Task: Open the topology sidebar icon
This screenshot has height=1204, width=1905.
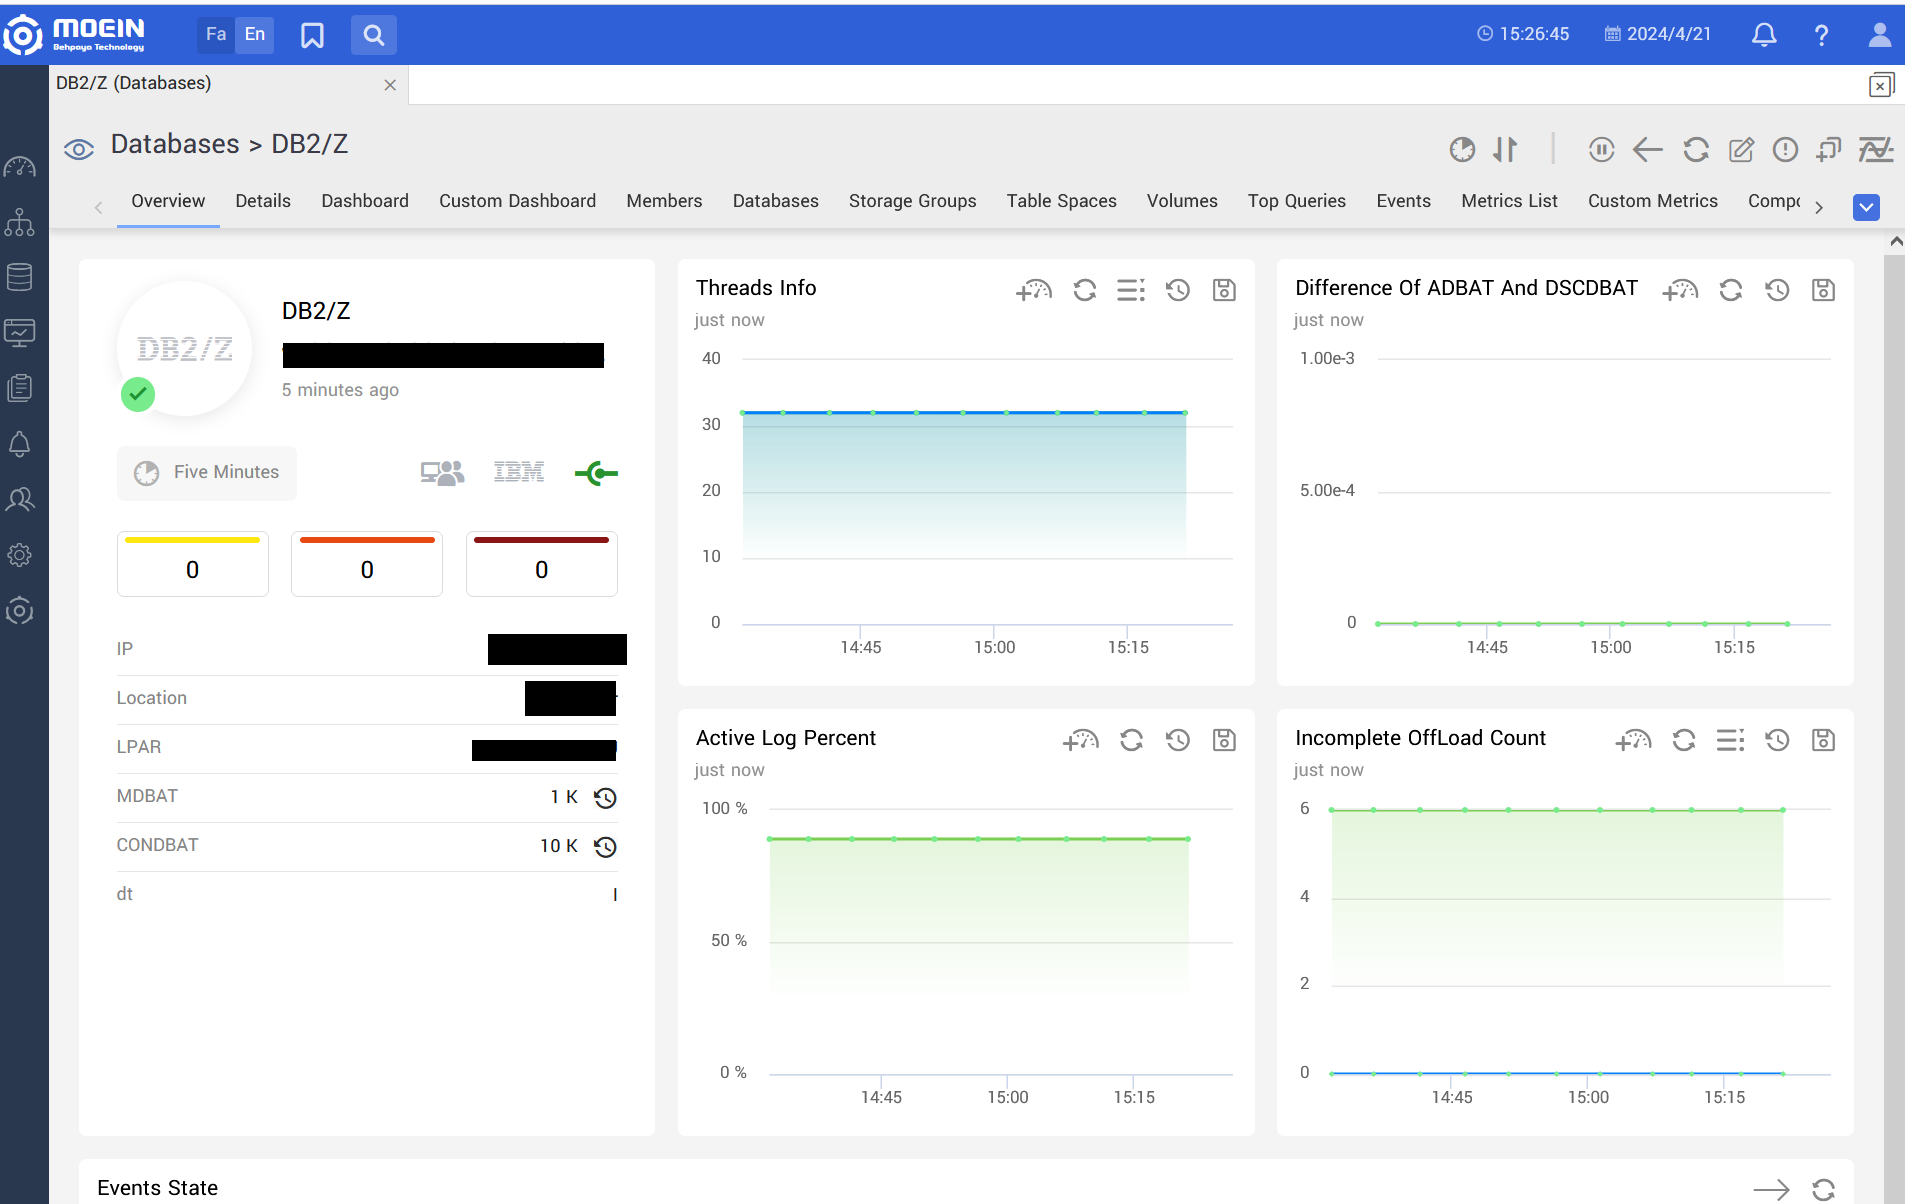Action: (x=20, y=222)
